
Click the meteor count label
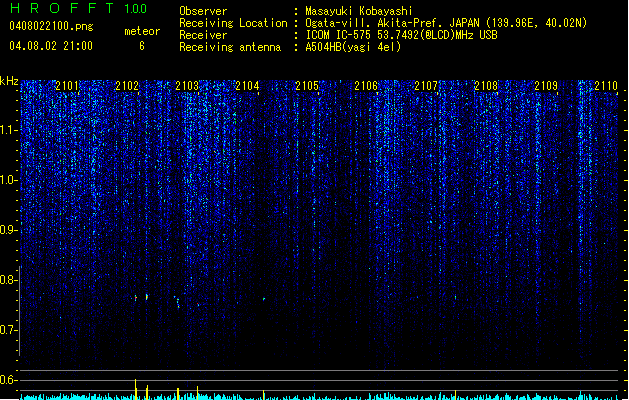pos(142,31)
